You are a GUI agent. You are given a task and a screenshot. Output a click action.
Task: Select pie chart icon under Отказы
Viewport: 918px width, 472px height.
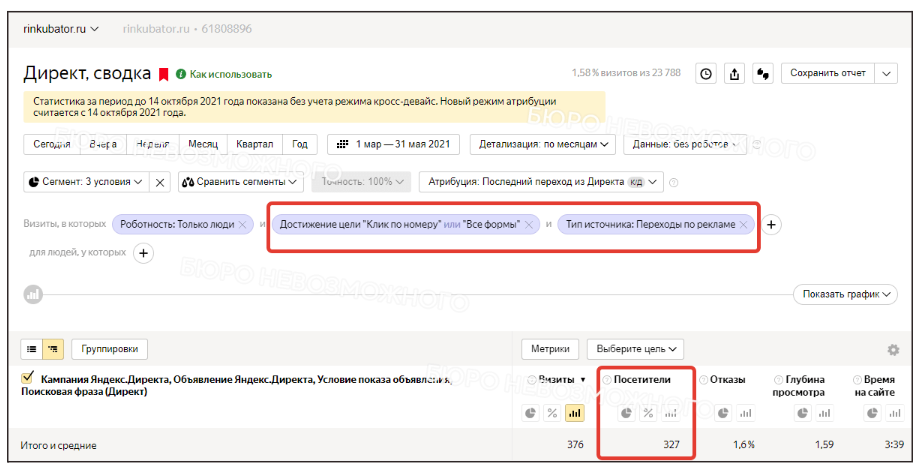tap(723, 413)
